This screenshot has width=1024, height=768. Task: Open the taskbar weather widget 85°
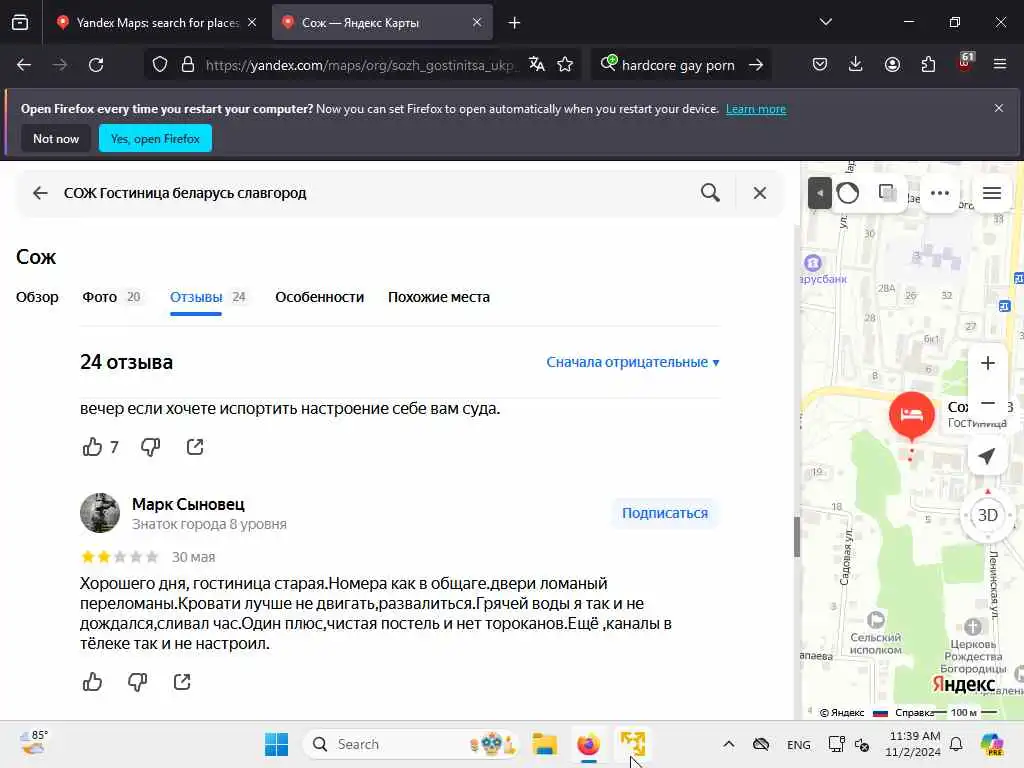[34, 743]
